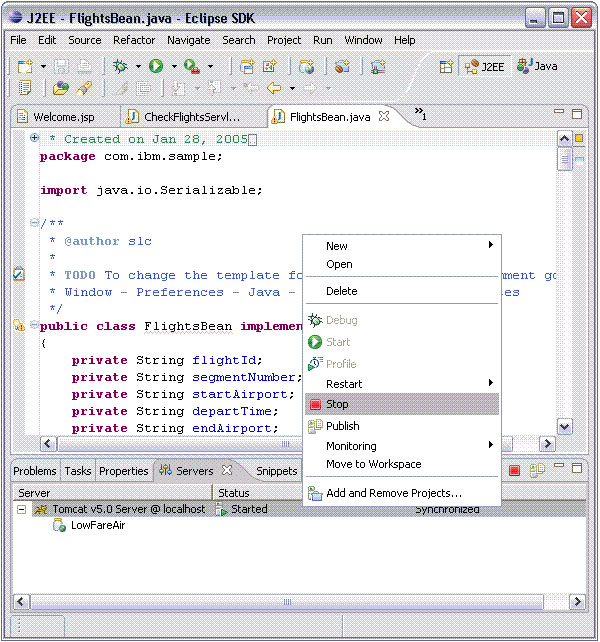Close the FlightsBean.java editor tab

coord(384,116)
